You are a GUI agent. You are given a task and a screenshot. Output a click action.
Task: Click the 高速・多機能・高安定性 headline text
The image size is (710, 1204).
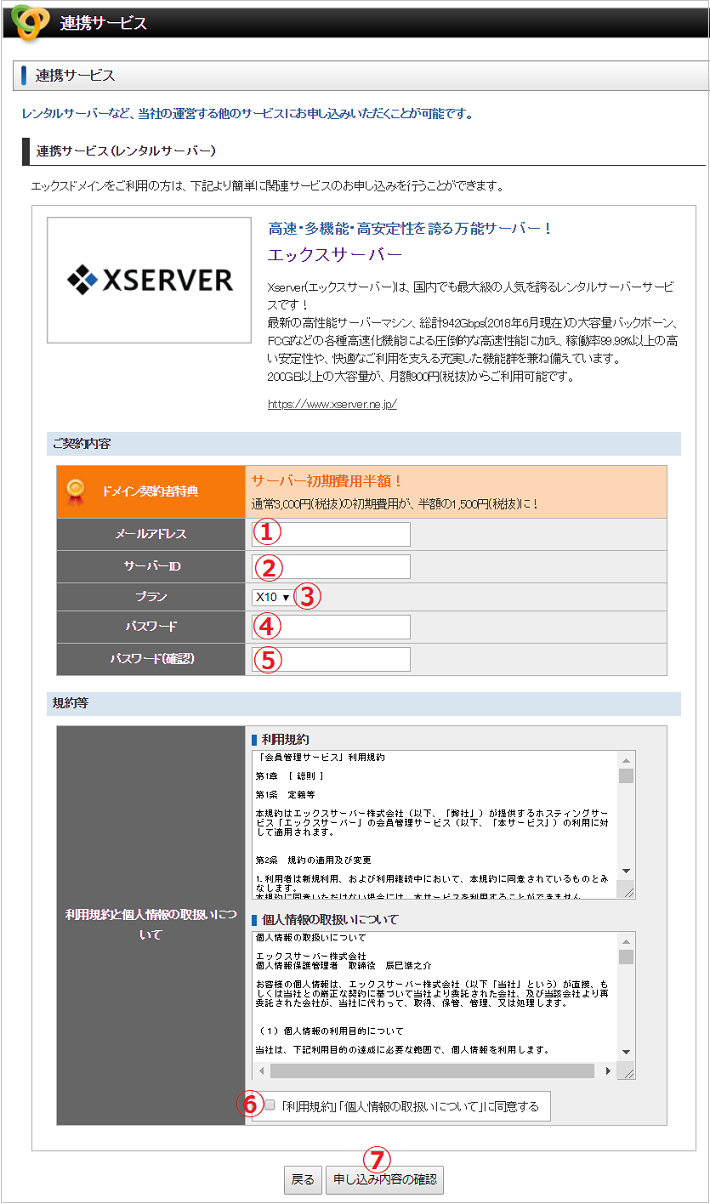click(410, 229)
